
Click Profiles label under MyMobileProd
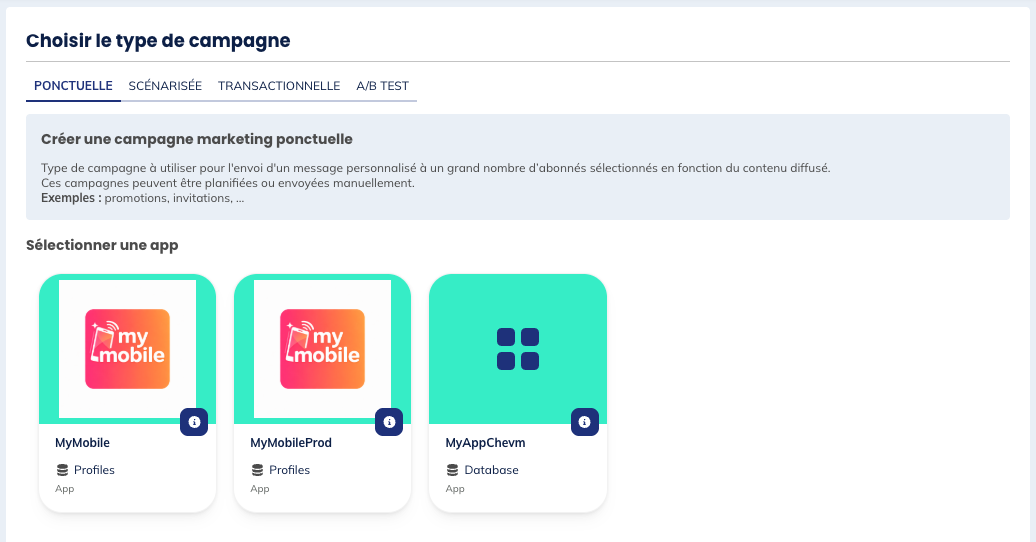(x=289, y=470)
